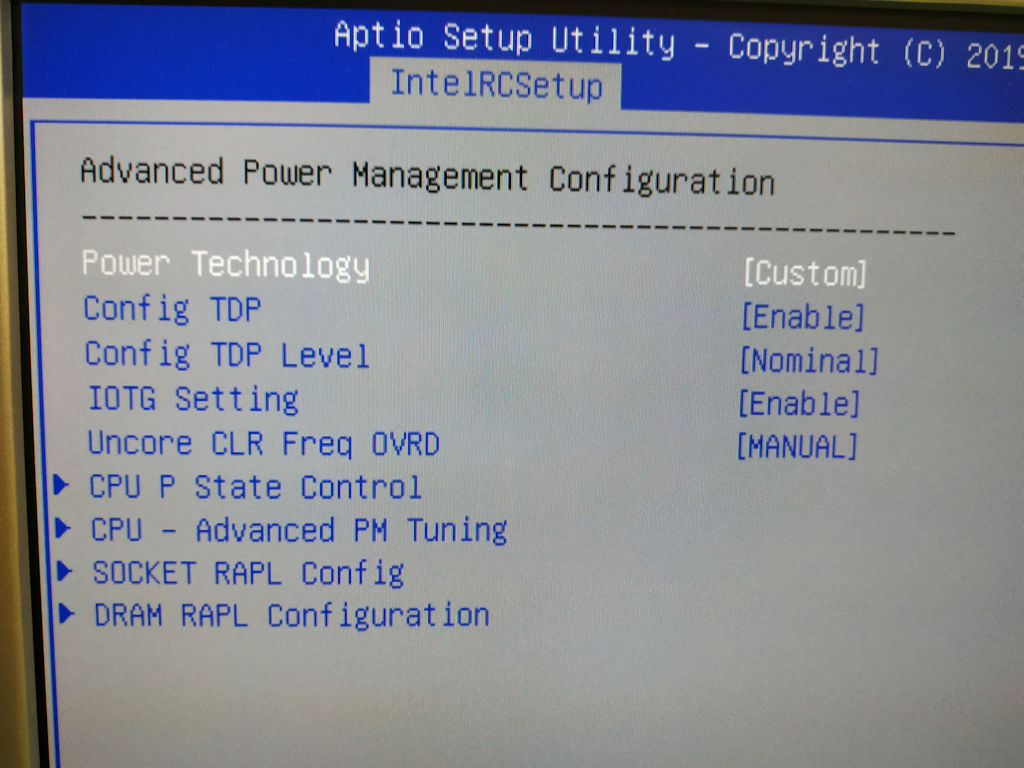1024x768 pixels.
Task: Change the Config TDP [Enable] value
Action: pos(803,317)
